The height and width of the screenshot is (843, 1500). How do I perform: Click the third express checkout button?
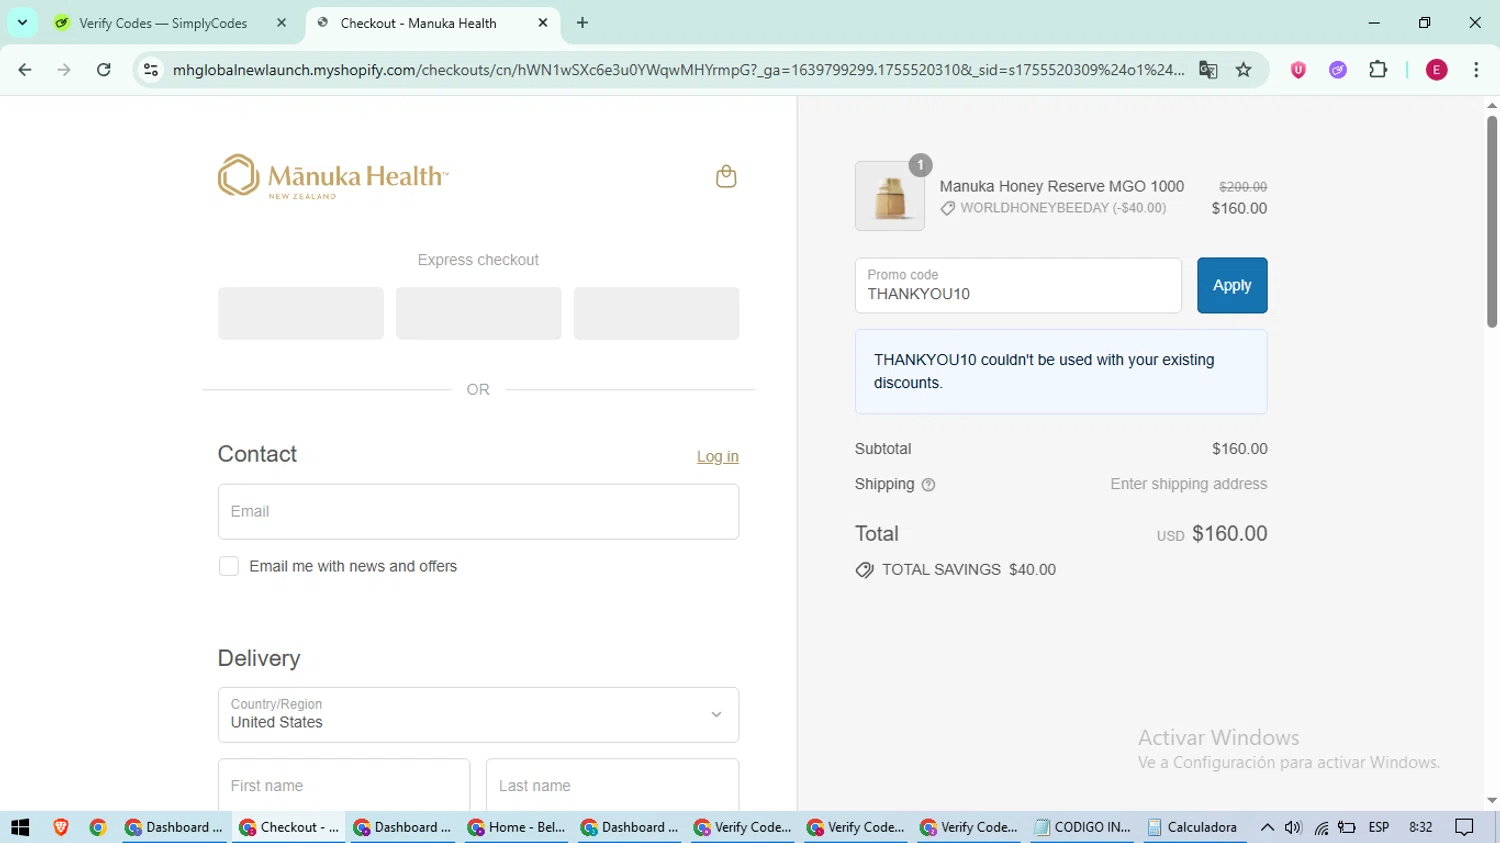pyautogui.click(x=656, y=313)
